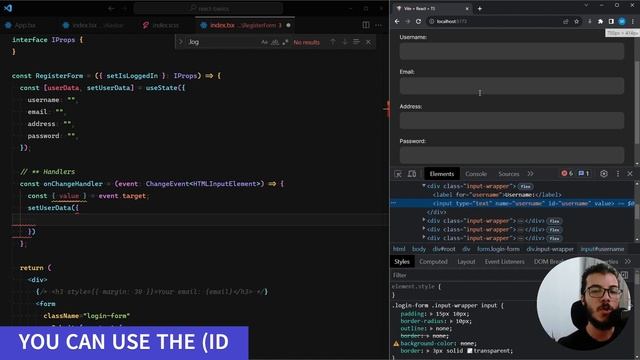Click the find input containing .log

[x=222, y=42]
